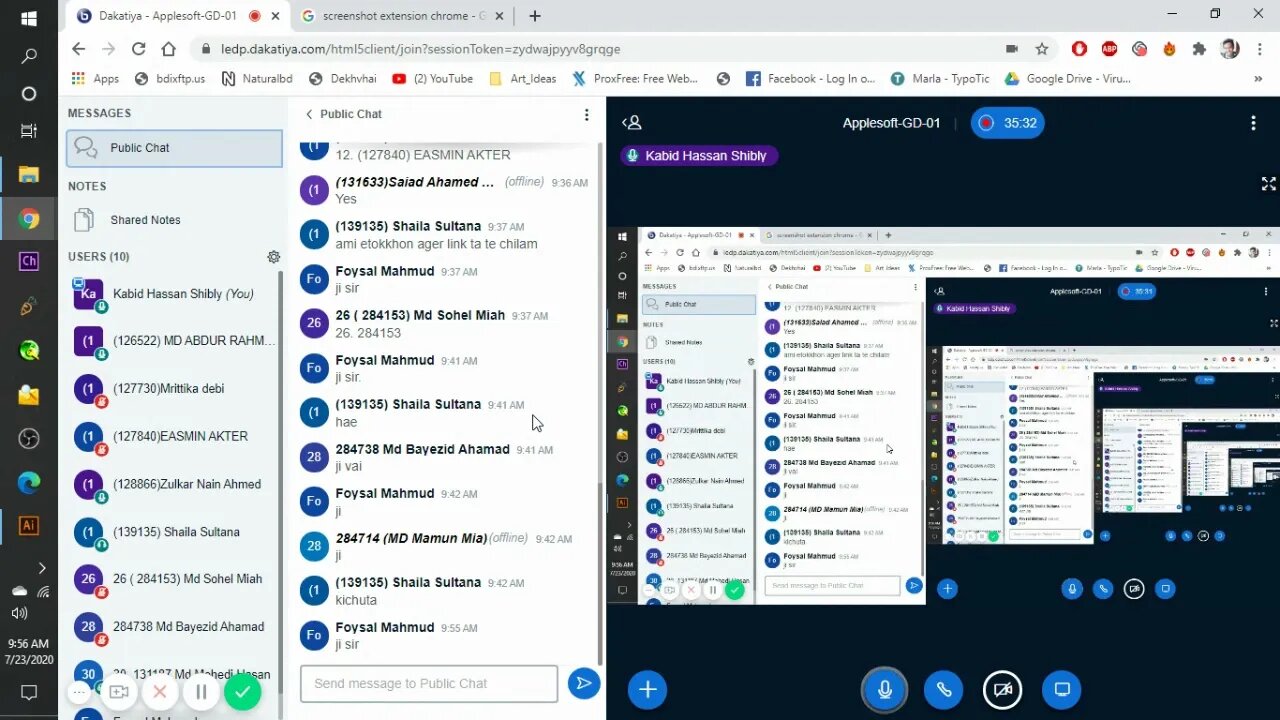This screenshot has height=720, width=1280.
Task: Select user 26 ( 284153) Md Sohel Miah
Action: pos(175,579)
